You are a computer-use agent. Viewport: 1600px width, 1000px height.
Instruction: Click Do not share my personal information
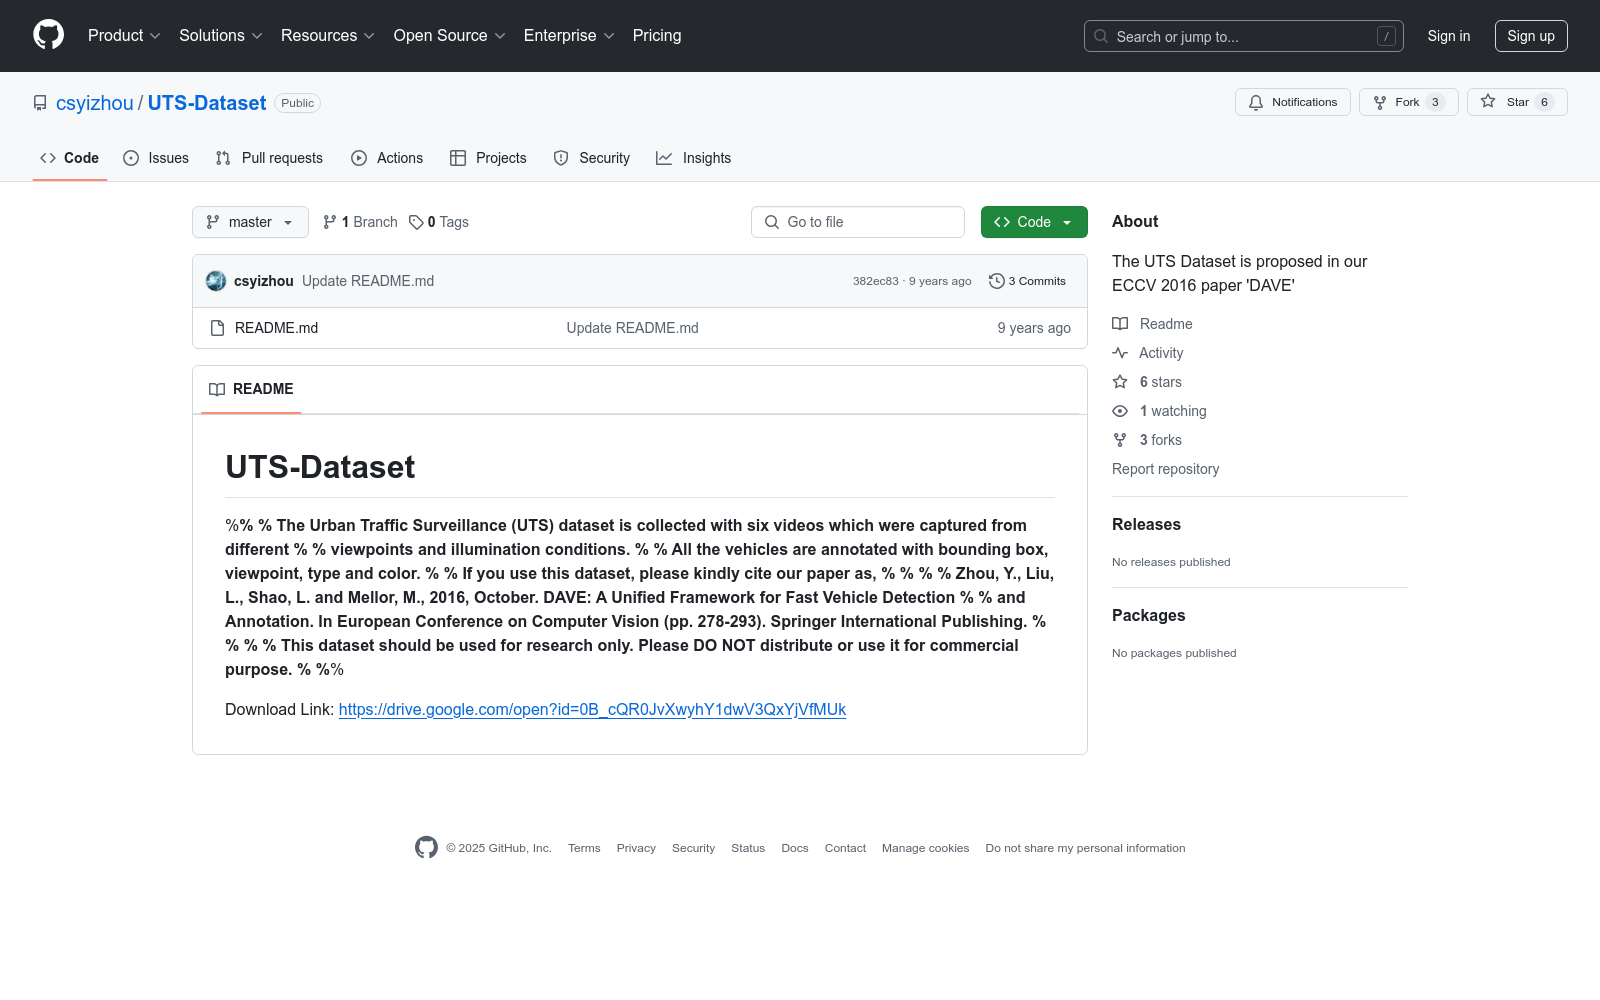point(1085,848)
